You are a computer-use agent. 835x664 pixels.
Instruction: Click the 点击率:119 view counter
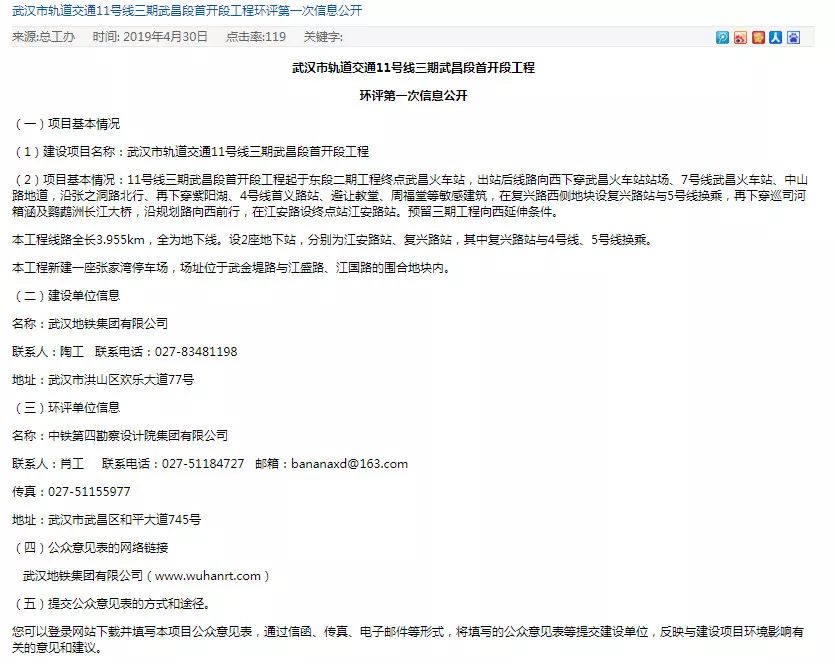[x=256, y=37]
